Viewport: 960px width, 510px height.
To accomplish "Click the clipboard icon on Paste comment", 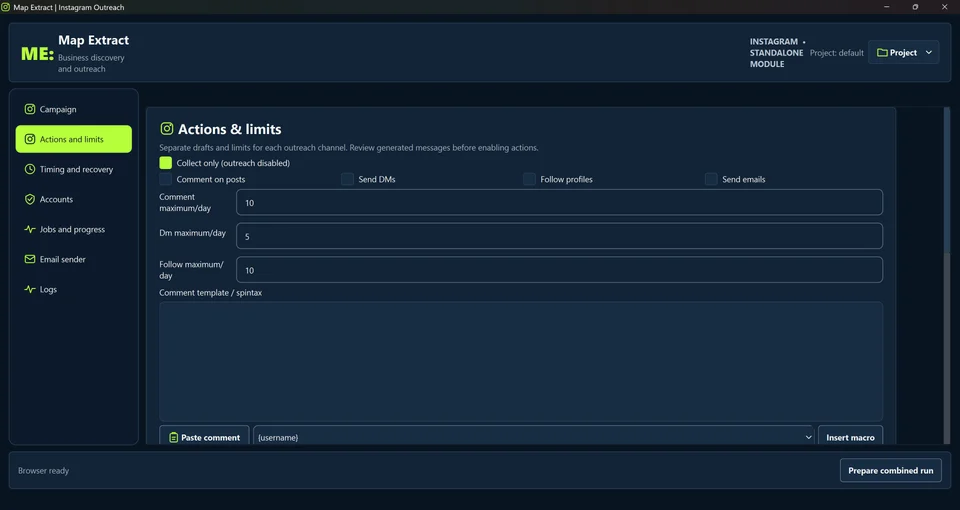I will point(174,437).
